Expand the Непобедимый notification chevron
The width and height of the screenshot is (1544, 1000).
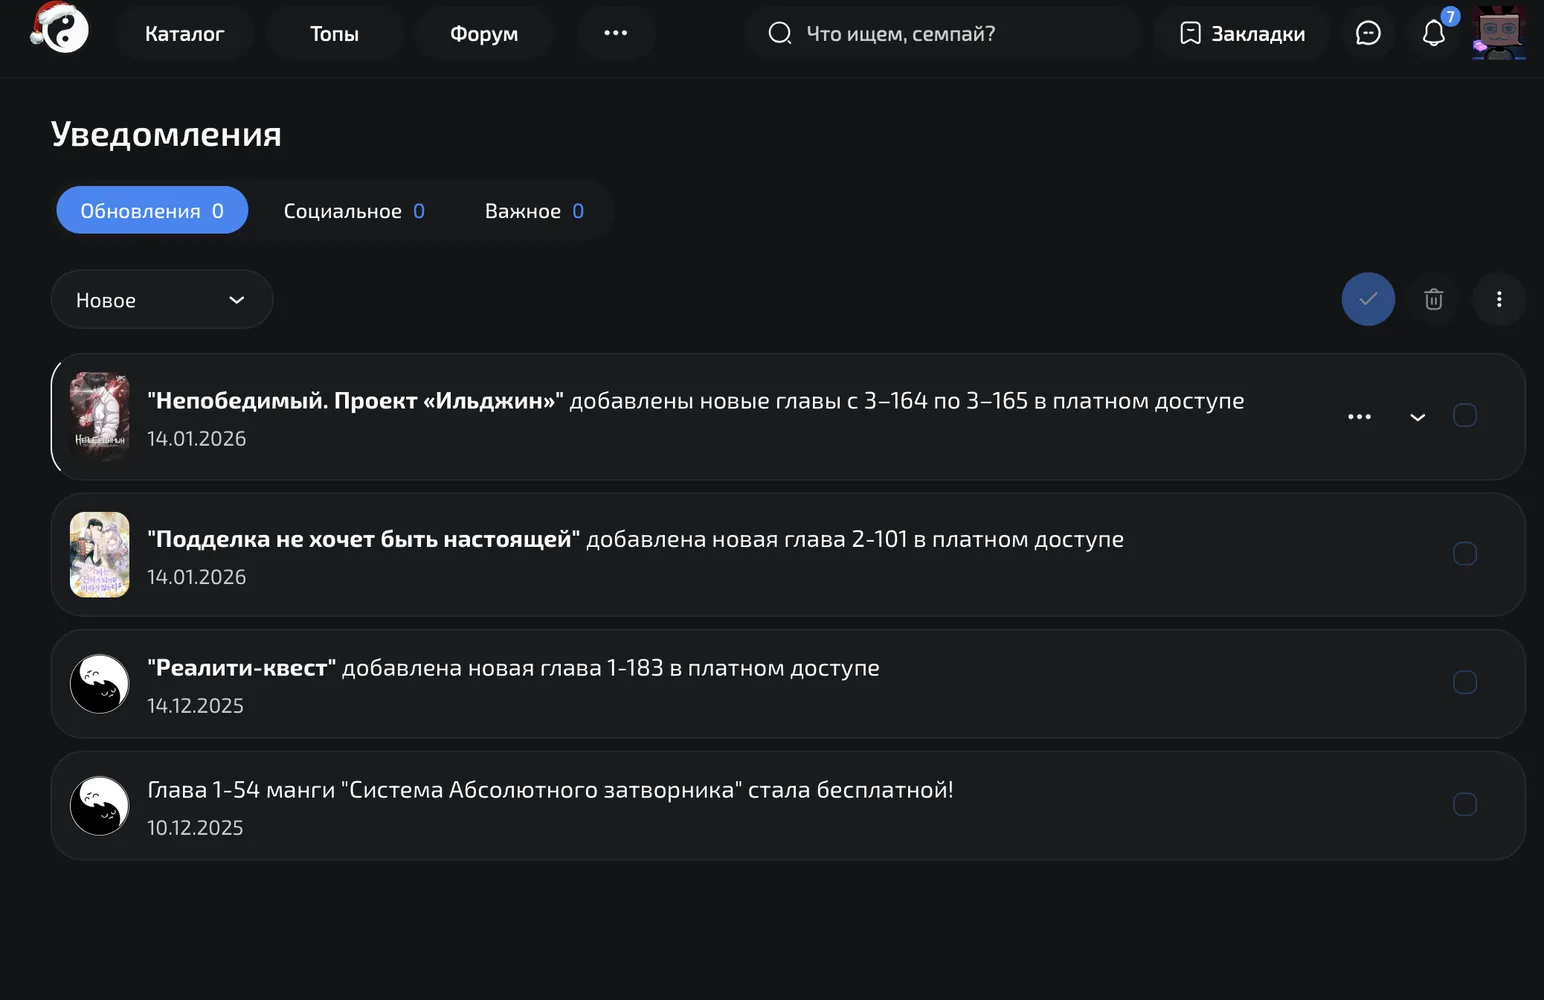click(x=1417, y=417)
